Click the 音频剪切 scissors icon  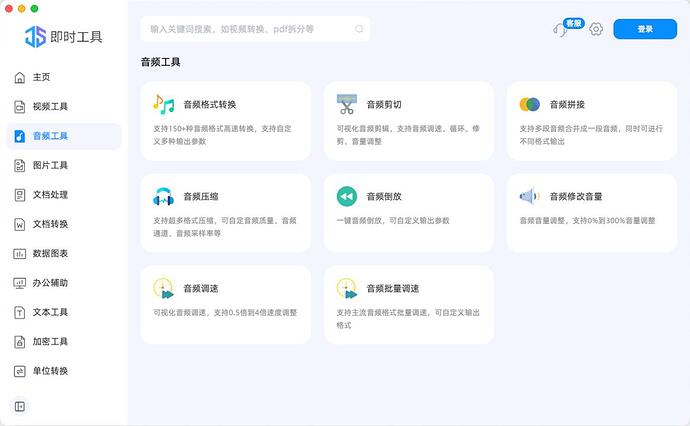pos(346,104)
